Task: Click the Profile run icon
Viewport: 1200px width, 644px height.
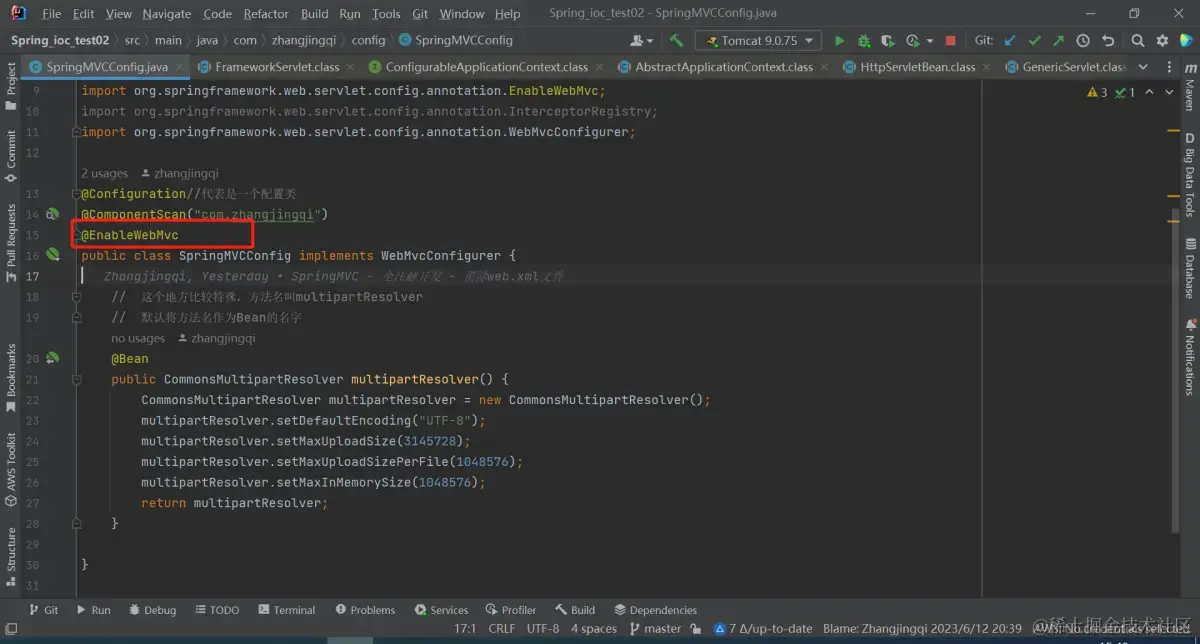Action: [x=911, y=41]
